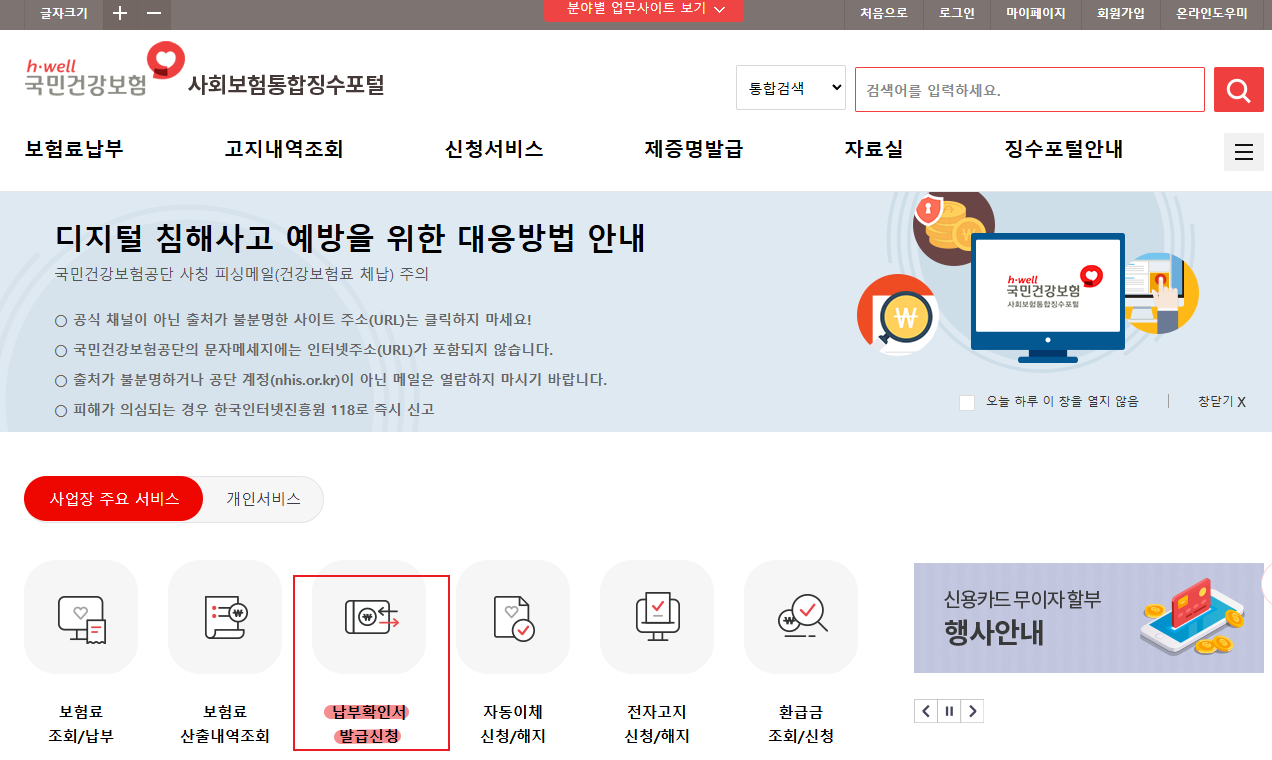Open 마이페이지 link
Image resolution: width=1272 pixels, height=760 pixels.
(x=1036, y=14)
